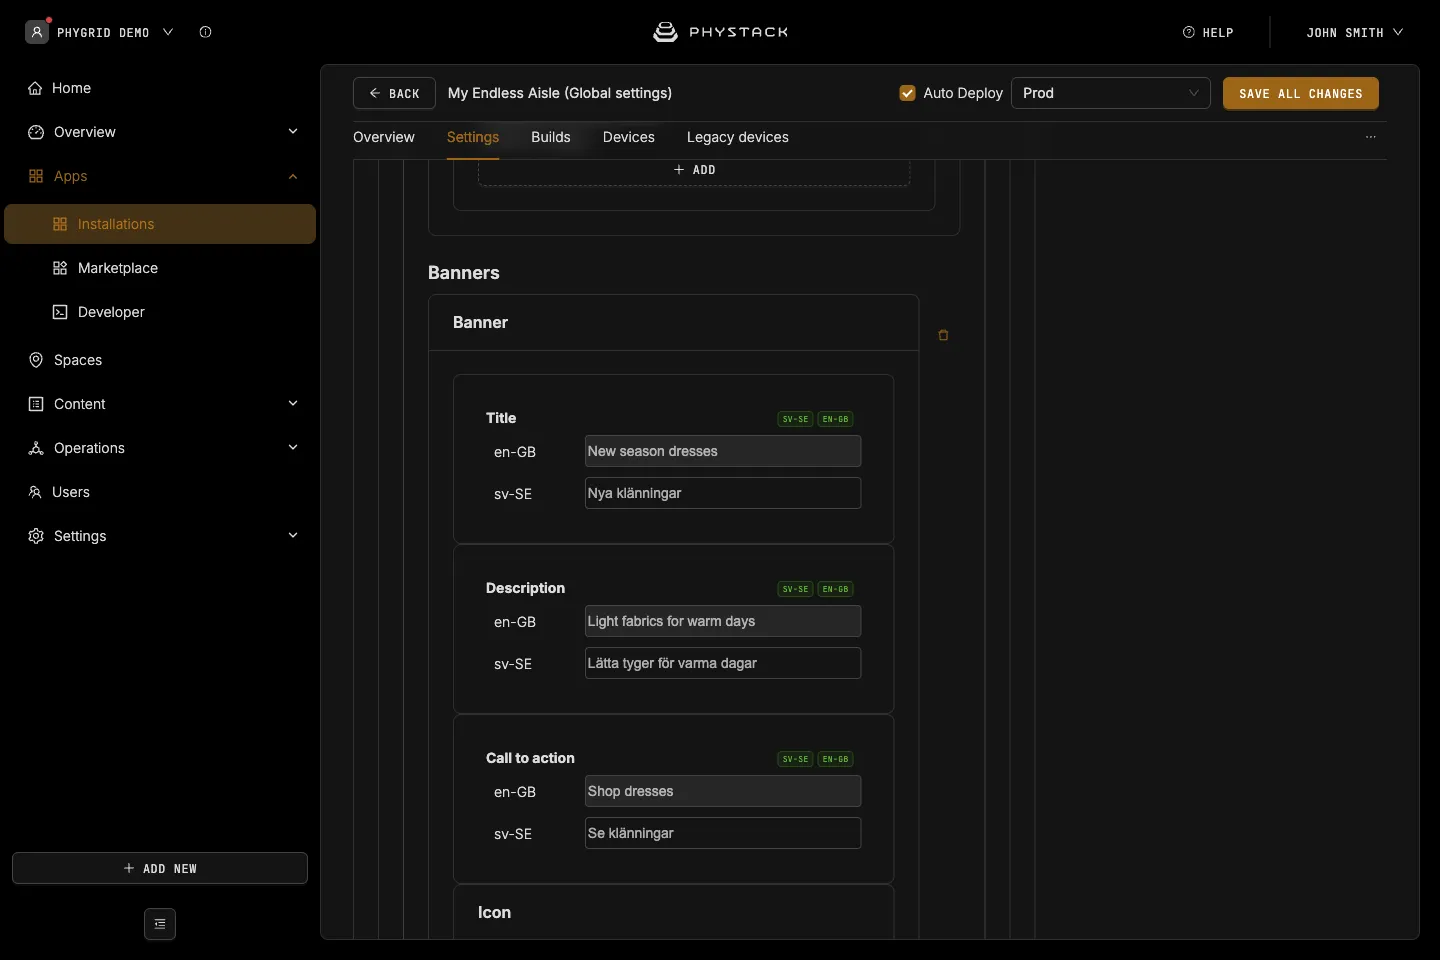1440x960 pixels.
Task: Click the Phygrid Demo avatar icon
Action: [37, 32]
